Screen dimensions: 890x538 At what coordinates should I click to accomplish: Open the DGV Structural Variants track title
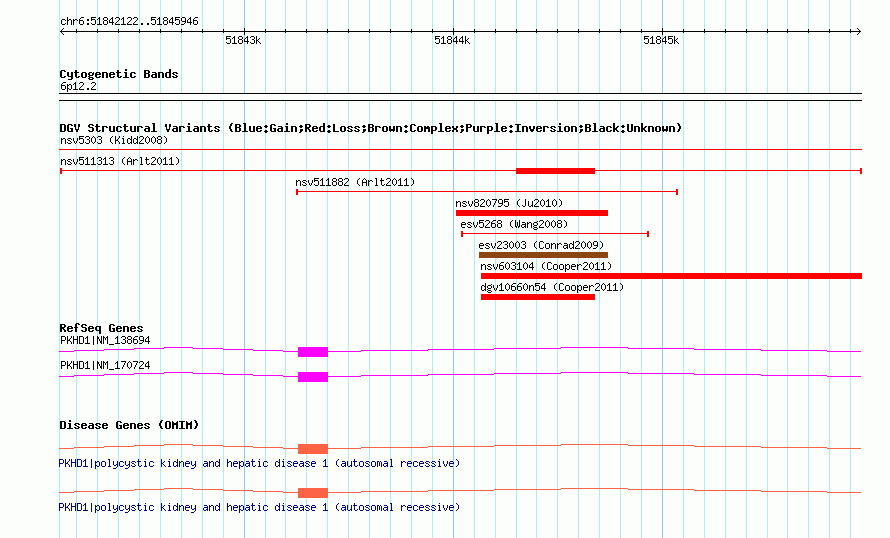tap(371, 128)
